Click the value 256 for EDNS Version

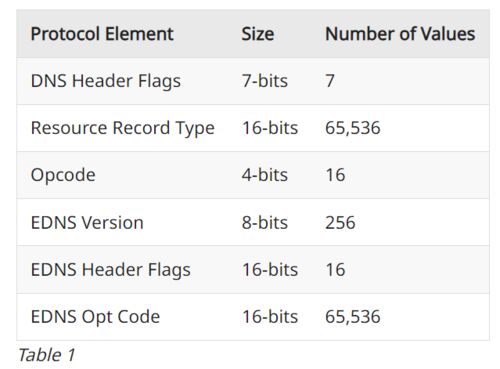340,223
